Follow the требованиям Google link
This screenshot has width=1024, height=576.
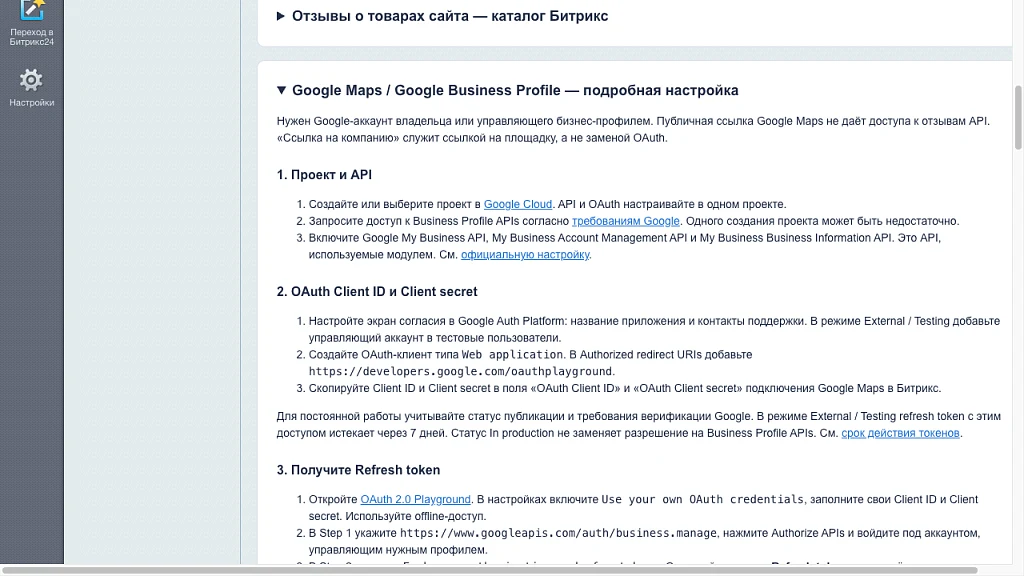(626, 221)
